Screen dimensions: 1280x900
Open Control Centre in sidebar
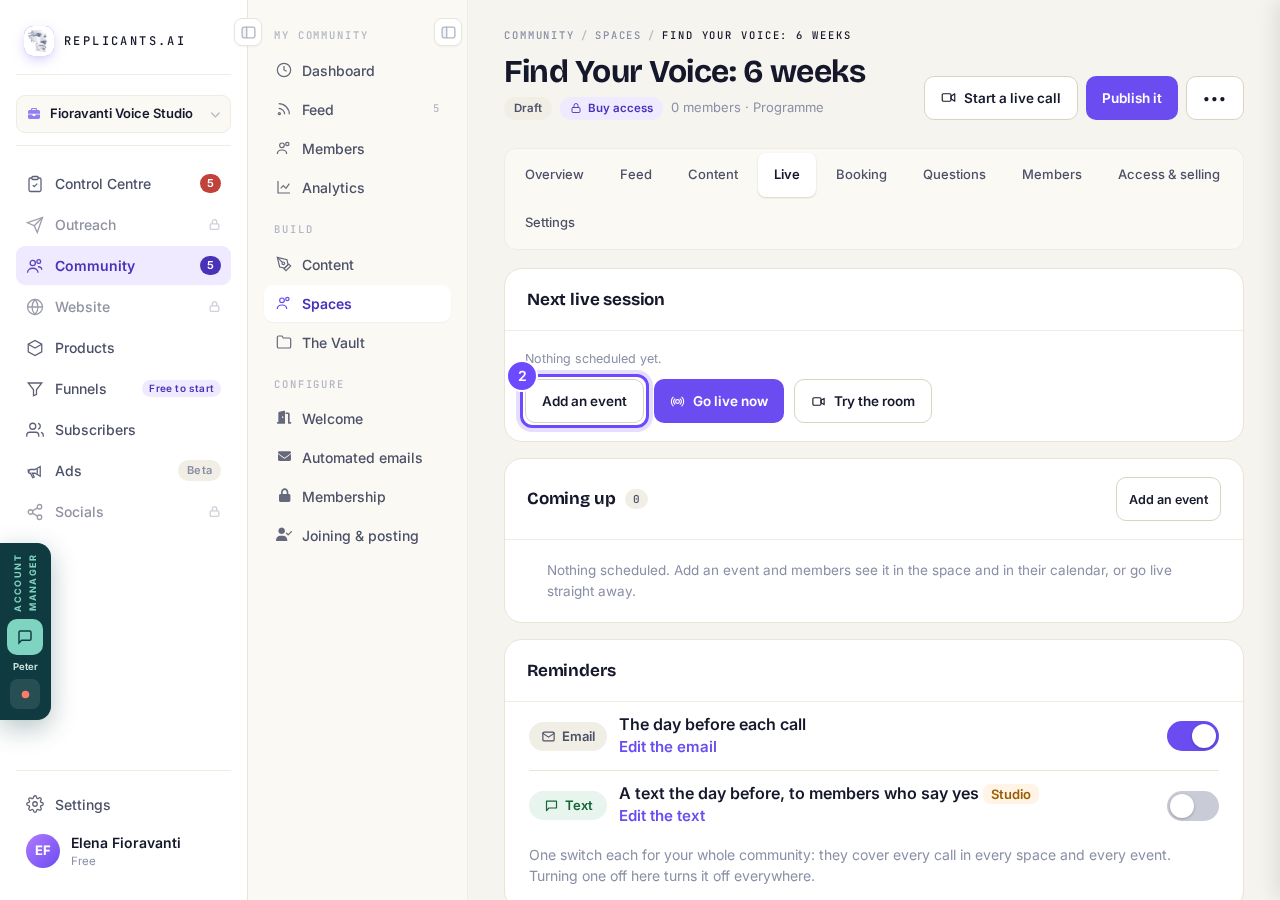click(x=123, y=184)
